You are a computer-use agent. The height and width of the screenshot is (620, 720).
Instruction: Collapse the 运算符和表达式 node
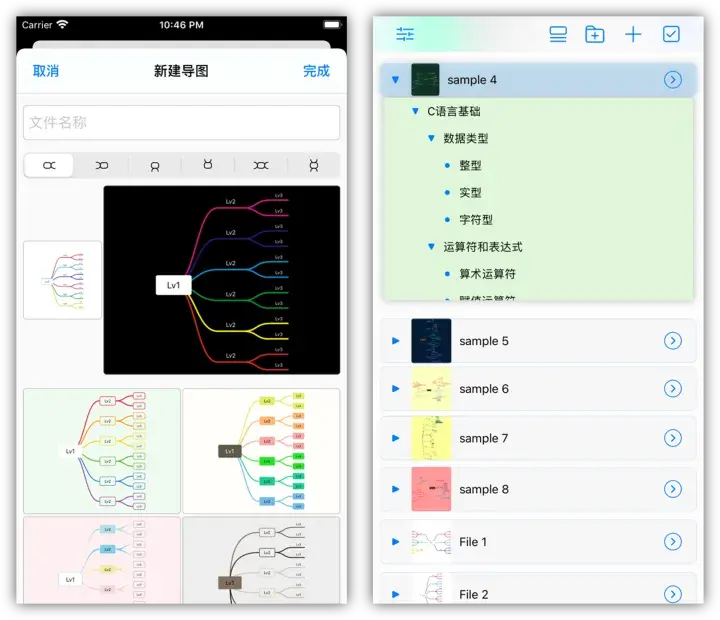point(431,247)
